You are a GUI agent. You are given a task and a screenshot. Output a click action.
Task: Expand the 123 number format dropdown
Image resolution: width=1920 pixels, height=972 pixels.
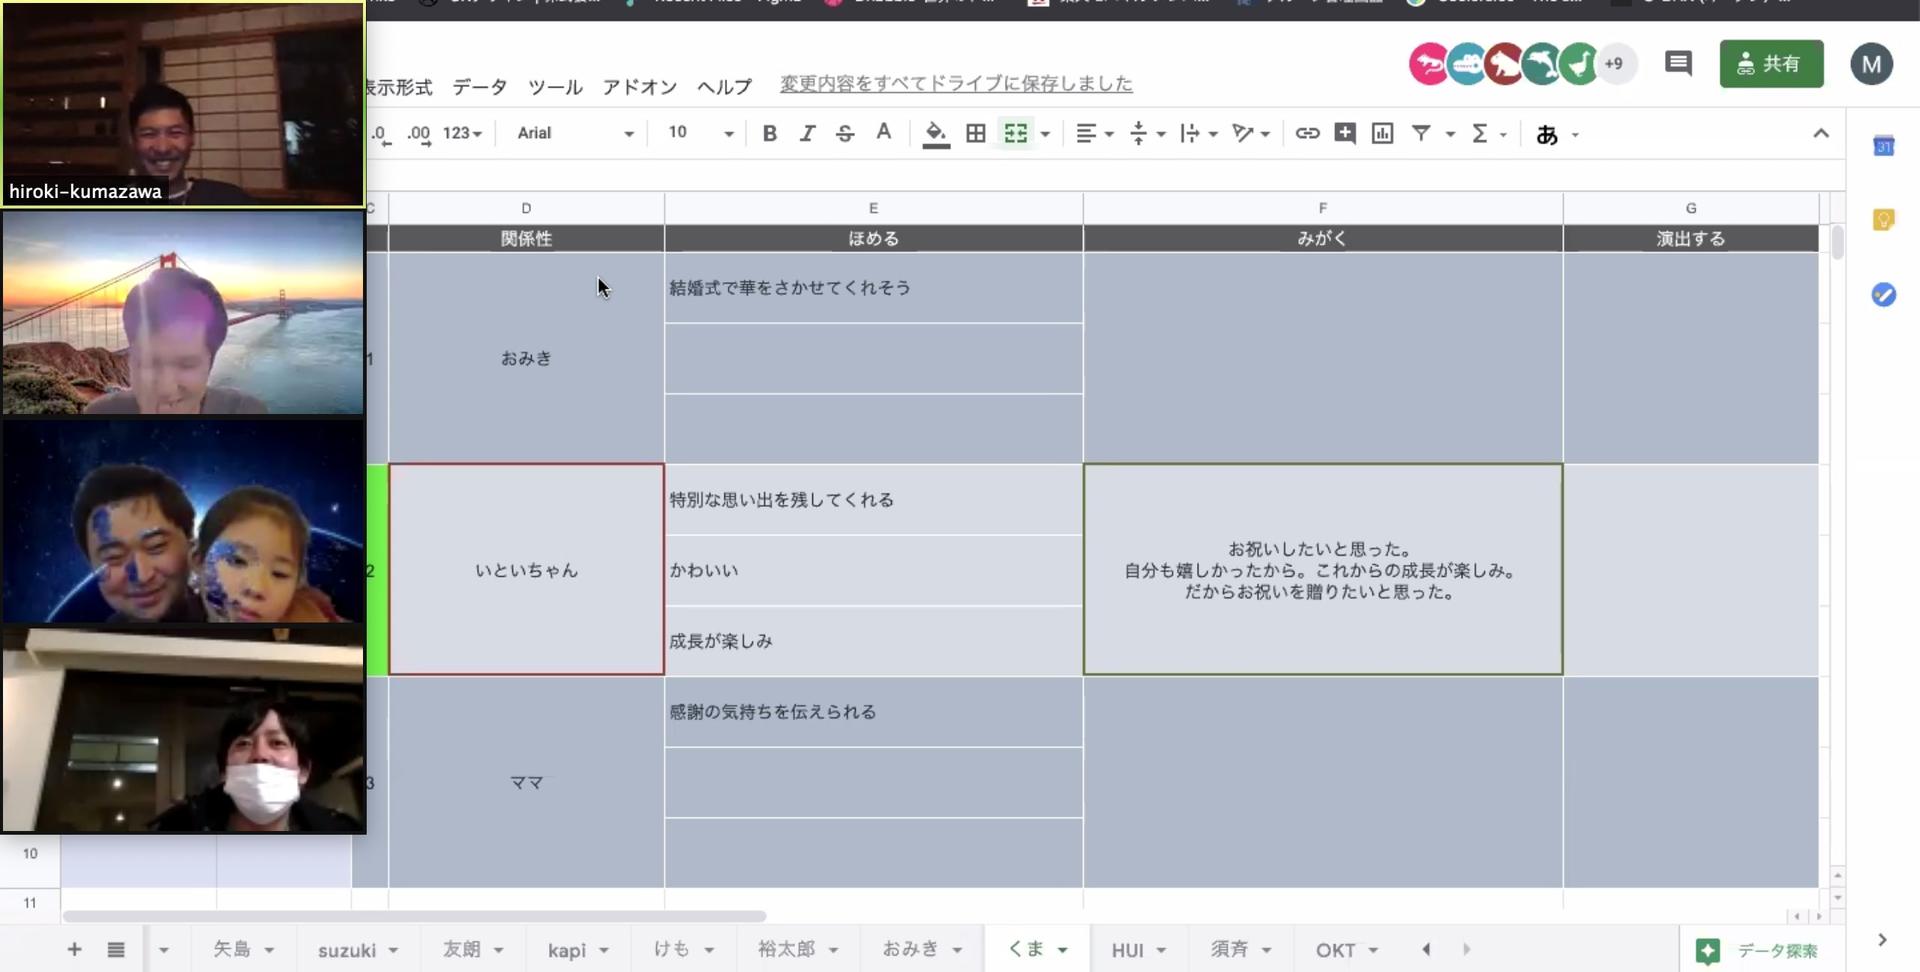tap(462, 133)
